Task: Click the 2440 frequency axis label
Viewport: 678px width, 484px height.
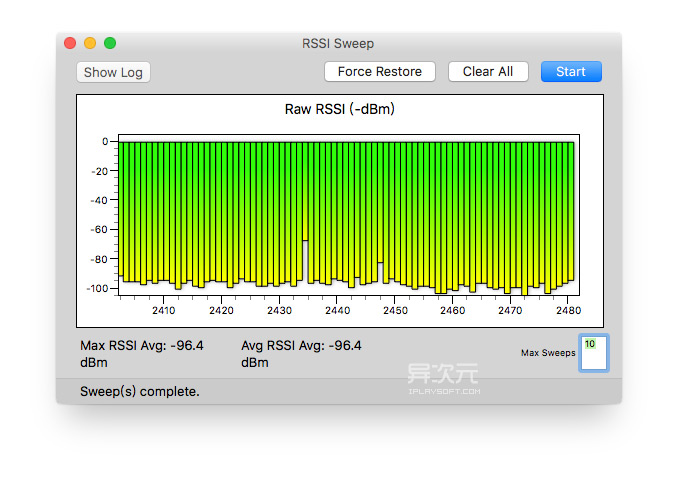Action: [337, 311]
